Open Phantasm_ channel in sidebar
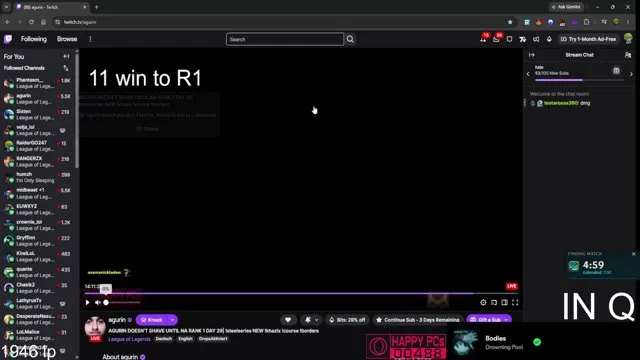Screen dimensions: 640x360 (38, 83)
